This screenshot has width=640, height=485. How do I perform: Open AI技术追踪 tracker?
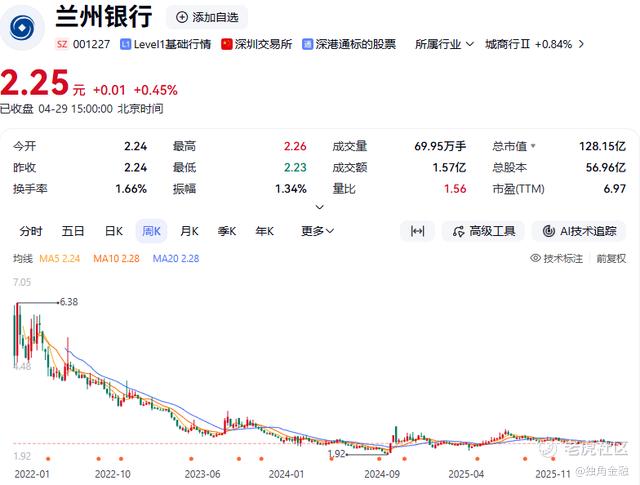[x=579, y=231]
